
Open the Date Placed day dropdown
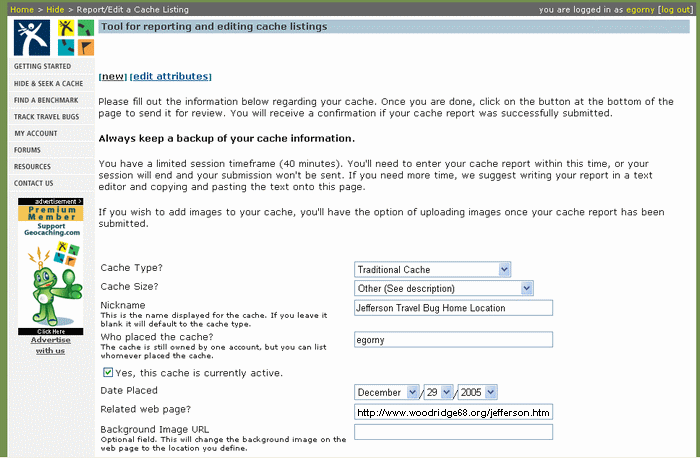[x=438, y=392]
